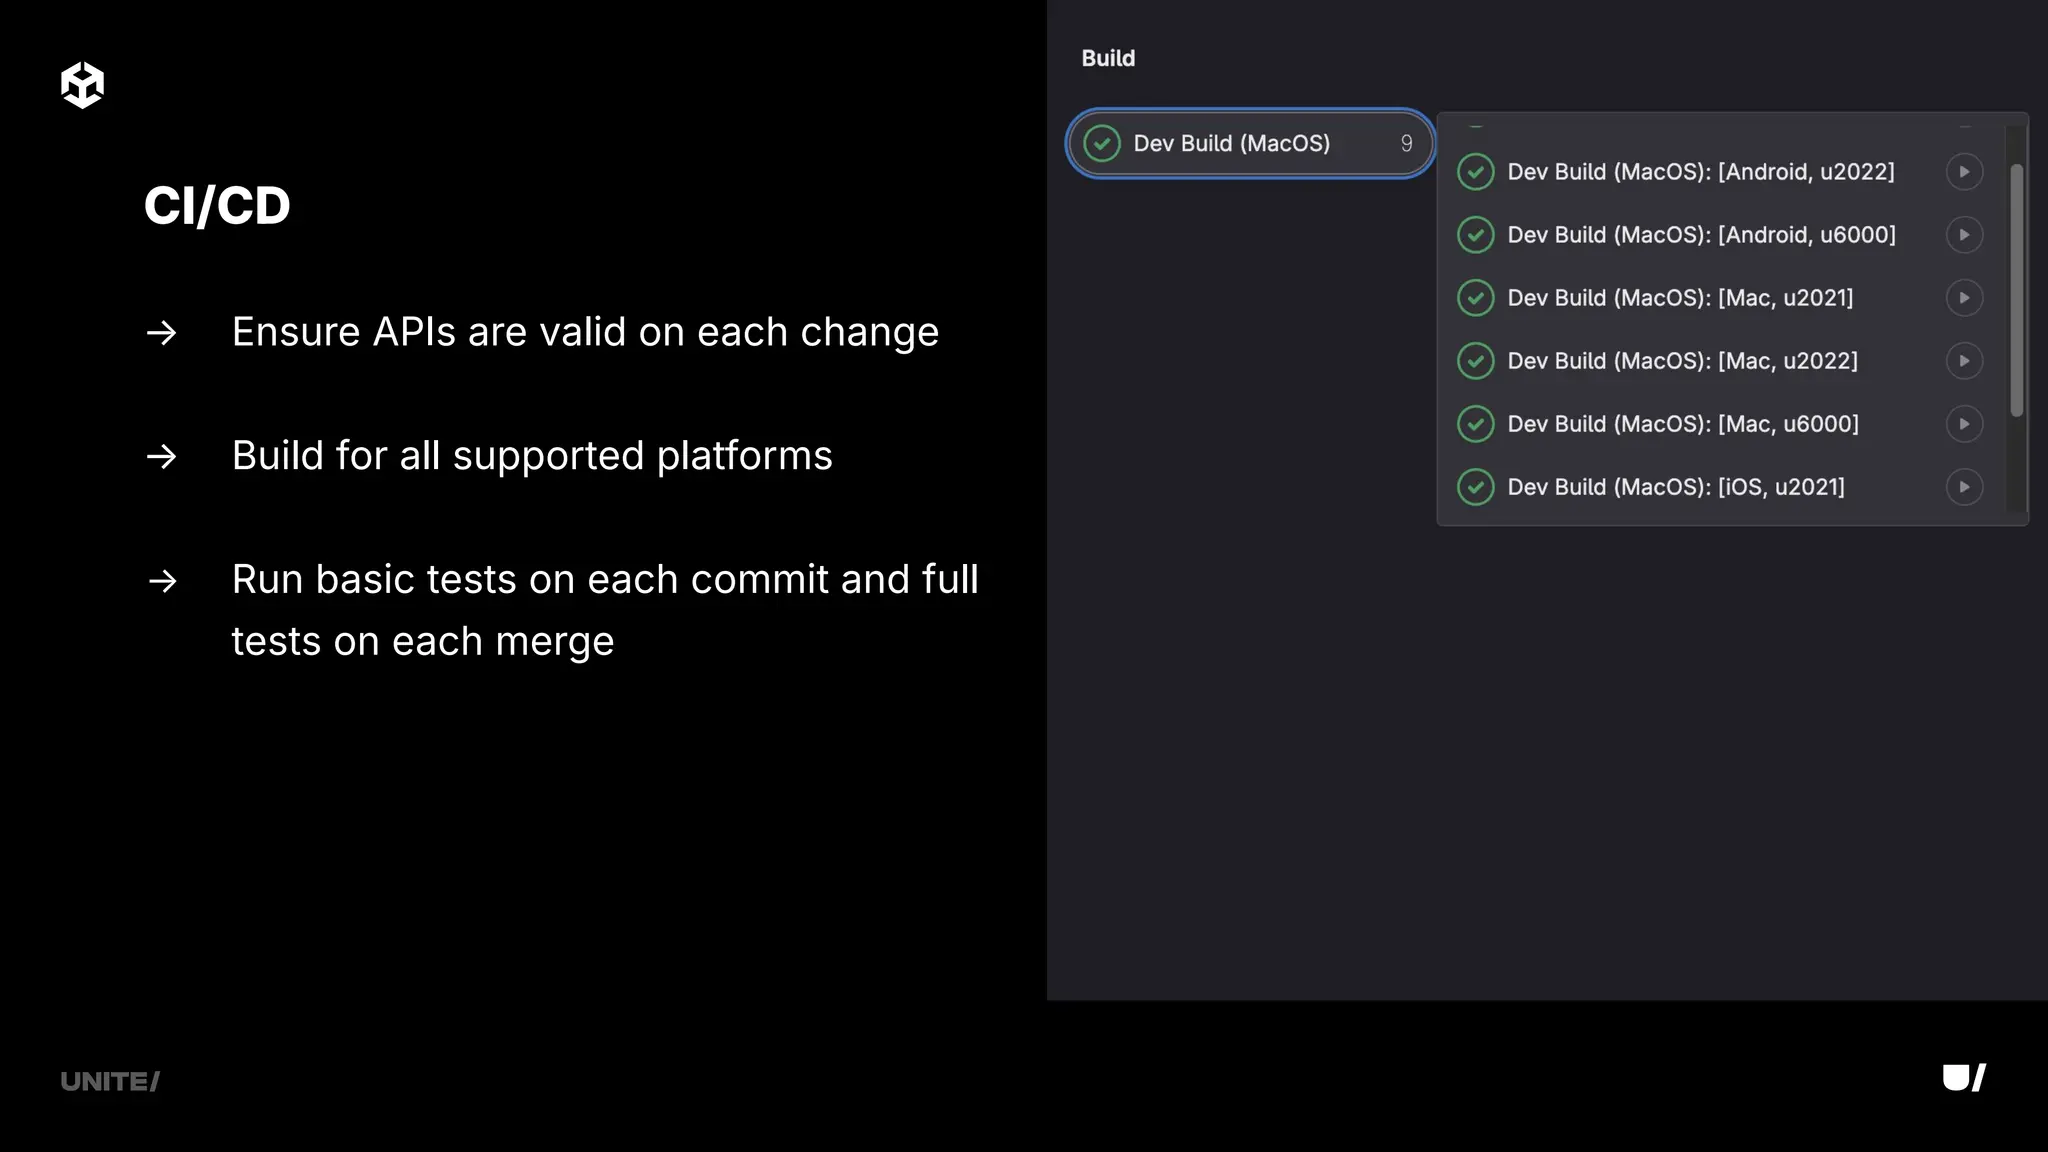Image resolution: width=2048 pixels, height=1152 pixels.
Task: Click the arrow bullet beside Build for all
Action: tap(162, 456)
